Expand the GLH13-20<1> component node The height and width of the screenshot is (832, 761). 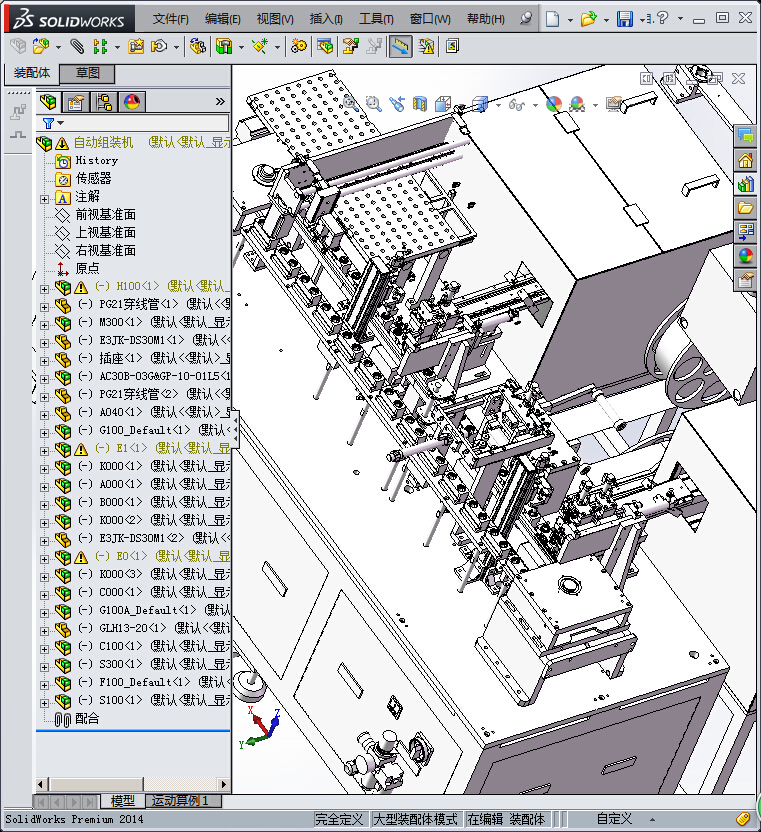pyautogui.click(x=45, y=631)
